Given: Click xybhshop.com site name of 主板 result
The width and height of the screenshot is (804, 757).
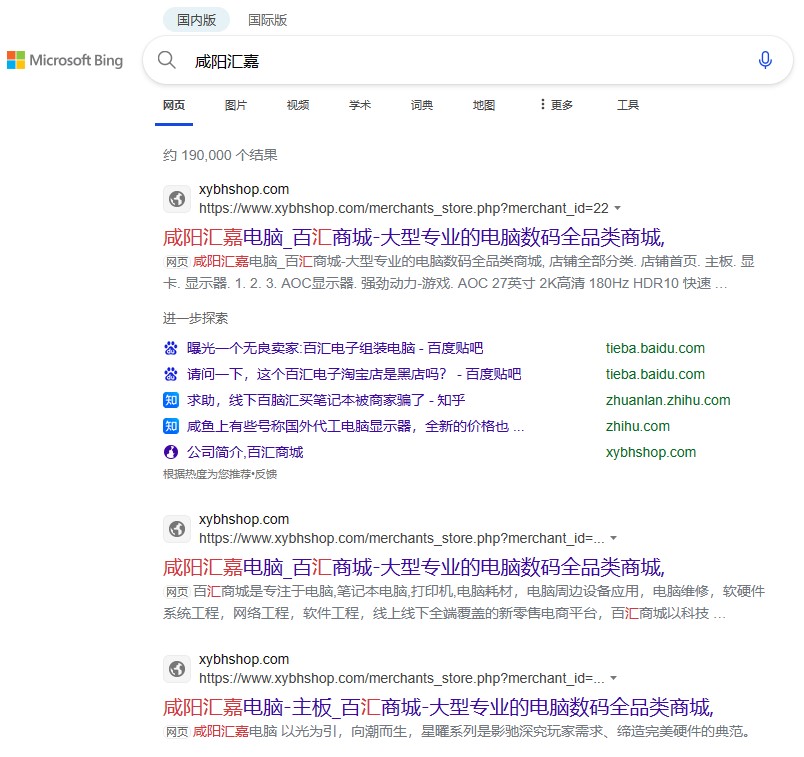Looking at the screenshot, I should 244,659.
